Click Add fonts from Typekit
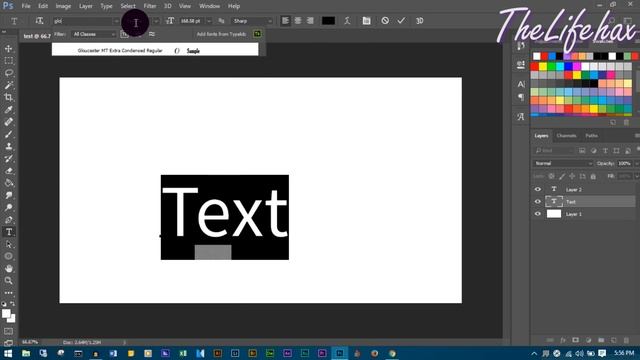The height and width of the screenshot is (360, 640). click(x=221, y=34)
